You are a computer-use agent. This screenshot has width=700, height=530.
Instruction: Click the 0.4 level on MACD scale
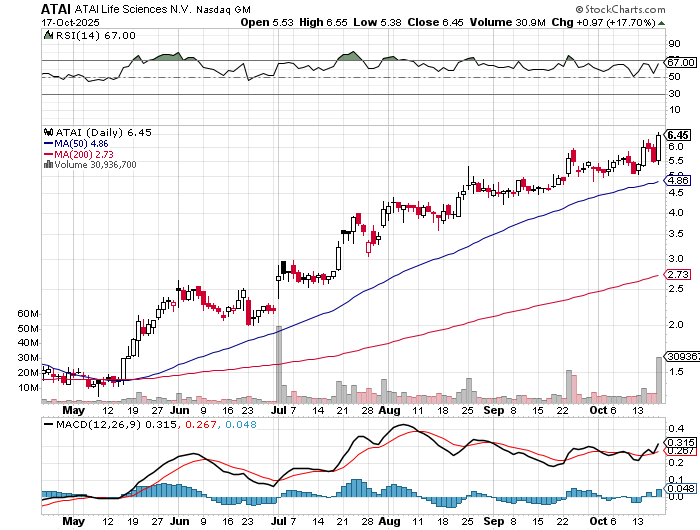coord(676,429)
